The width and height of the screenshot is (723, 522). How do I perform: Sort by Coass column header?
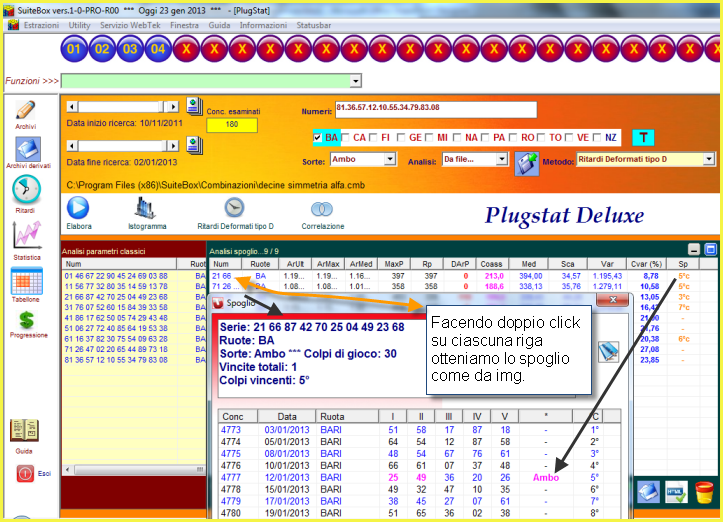[x=491, y=264]
